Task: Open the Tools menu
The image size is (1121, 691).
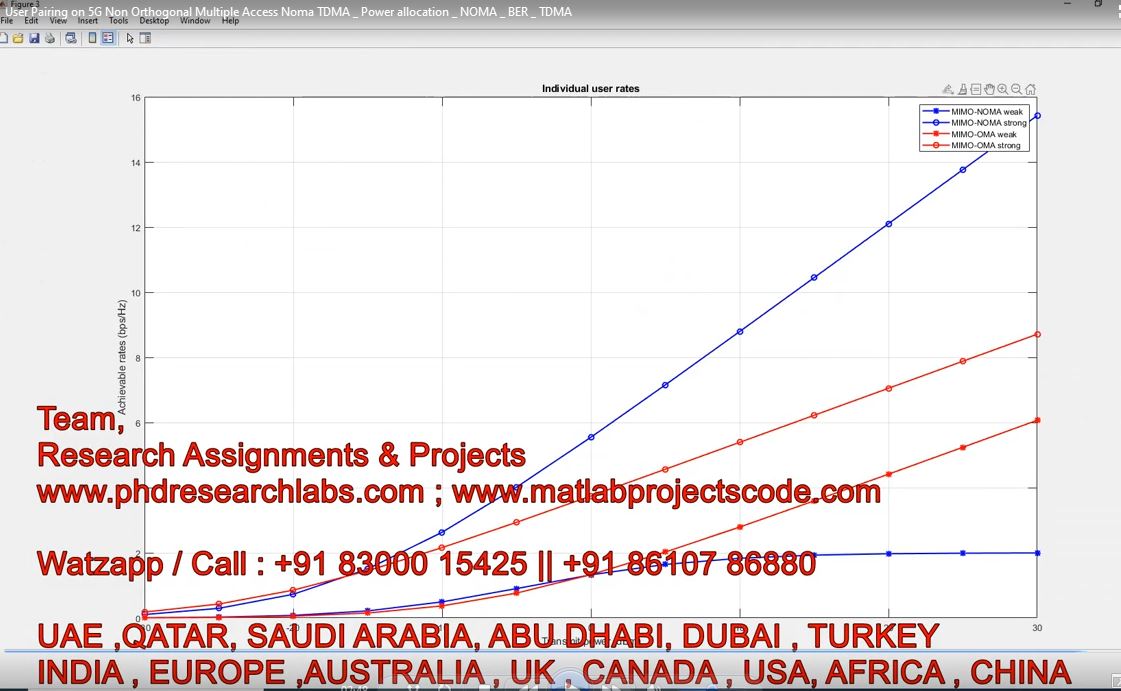Action: coord(119,21)
